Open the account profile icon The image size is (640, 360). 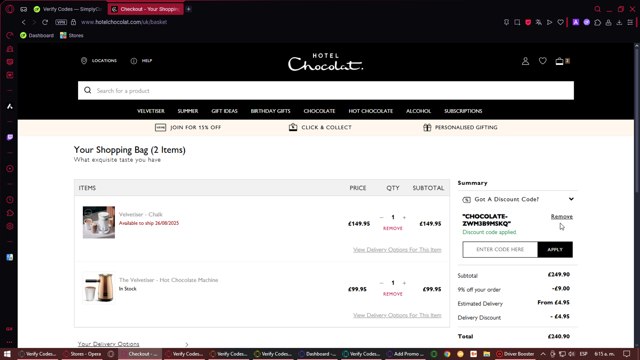tap(525, 61)
